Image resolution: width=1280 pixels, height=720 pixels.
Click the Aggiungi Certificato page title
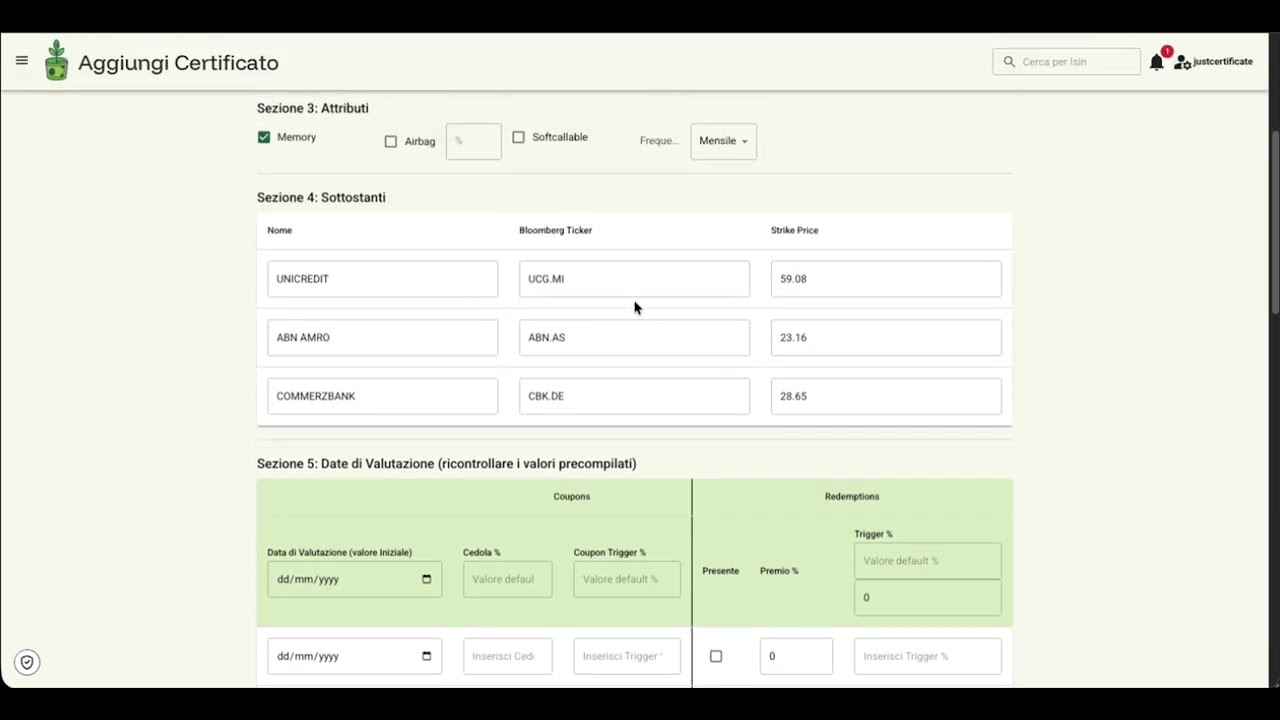click(x=178, y=63)
